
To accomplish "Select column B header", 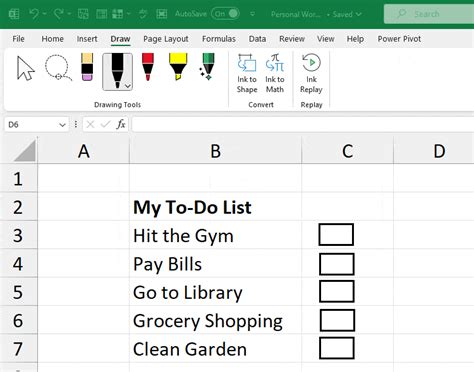I will point(215,151).
